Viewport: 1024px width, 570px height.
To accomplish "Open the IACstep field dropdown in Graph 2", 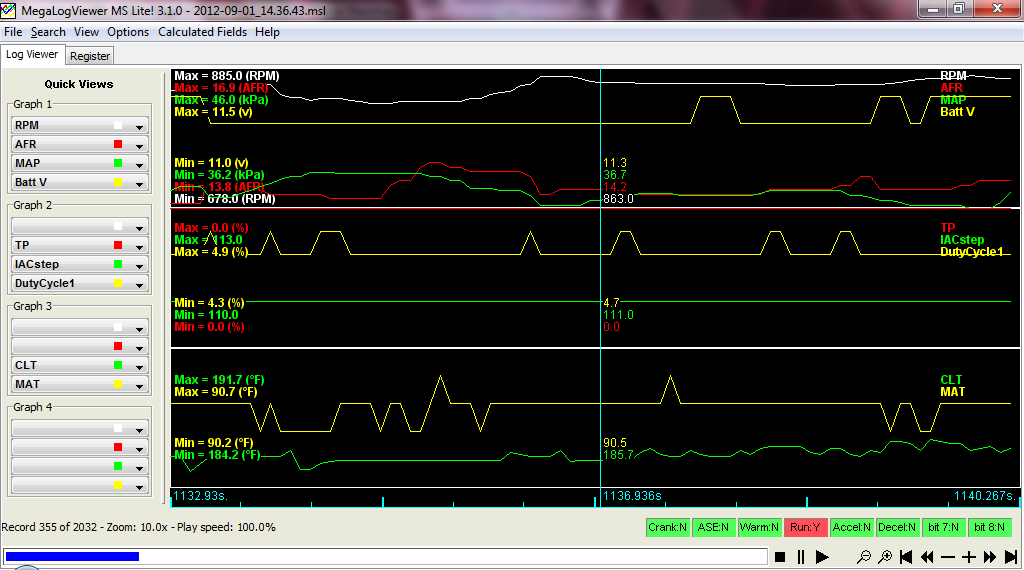I will click(x=140, y=265).
